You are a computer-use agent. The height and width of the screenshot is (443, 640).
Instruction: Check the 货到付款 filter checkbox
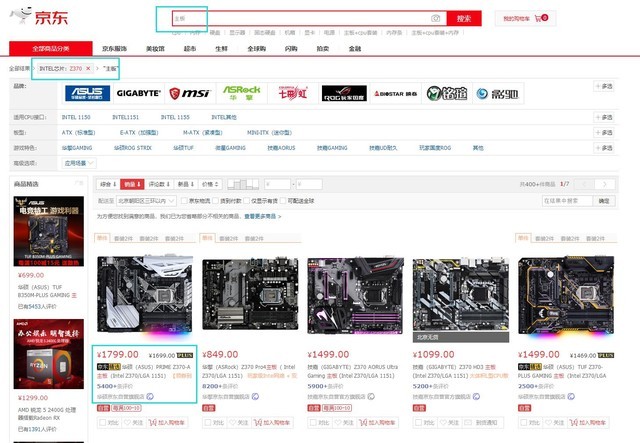coord(215,201)
